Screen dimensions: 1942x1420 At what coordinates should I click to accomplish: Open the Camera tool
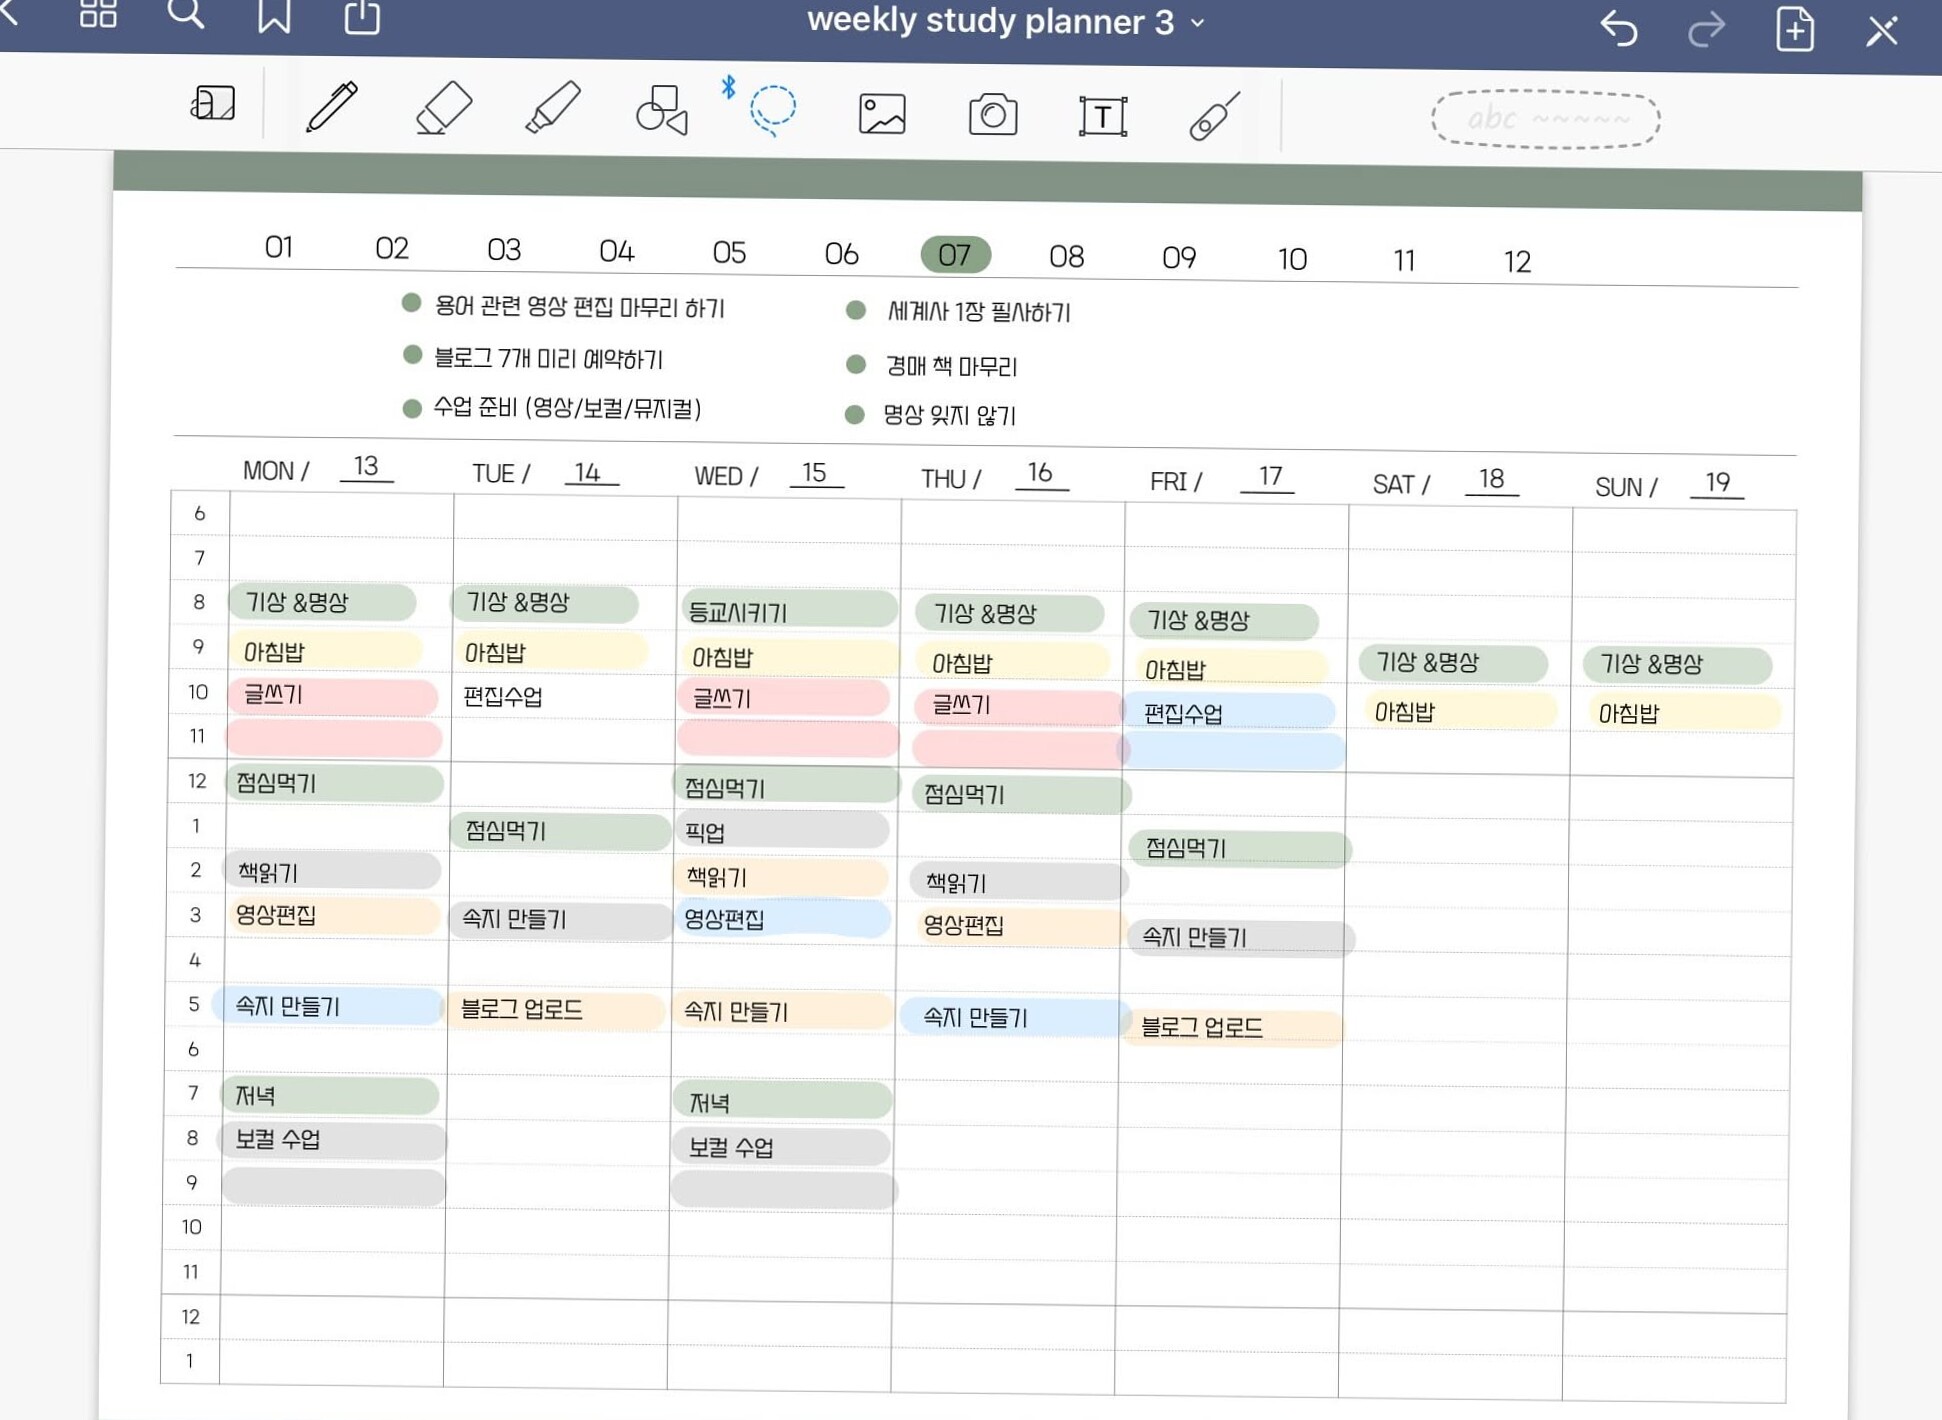(994, 115)
